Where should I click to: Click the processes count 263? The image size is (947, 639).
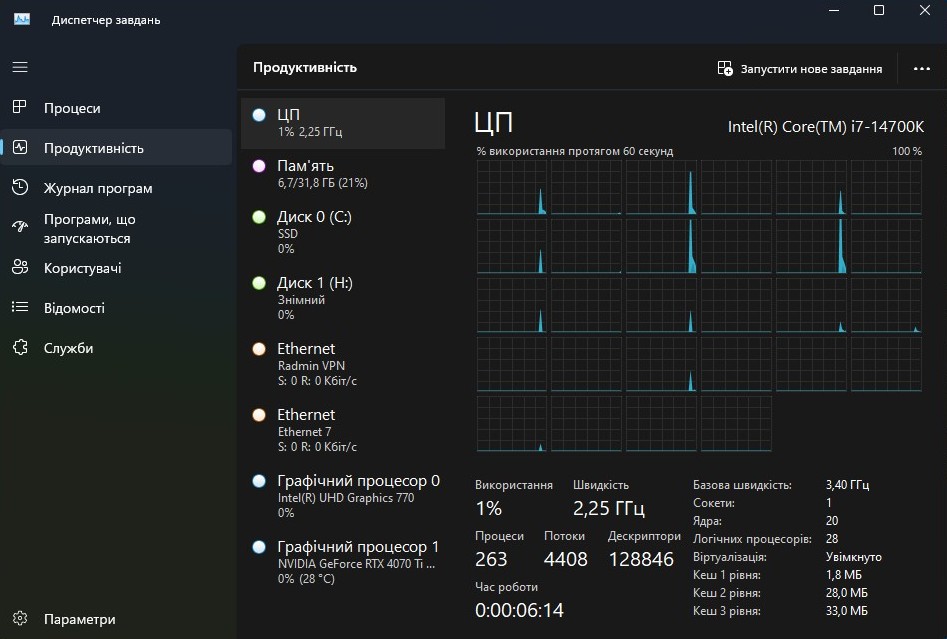tap(491, 559)
